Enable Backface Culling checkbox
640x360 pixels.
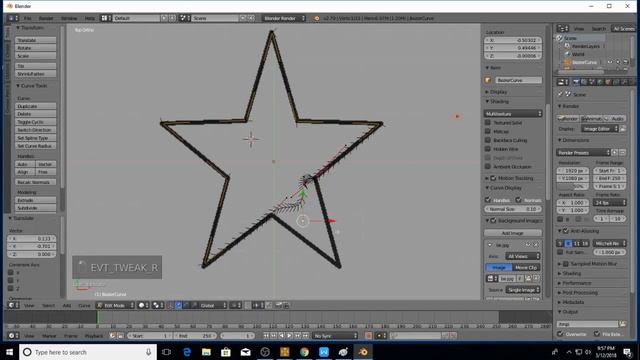[x=488, y=140]
